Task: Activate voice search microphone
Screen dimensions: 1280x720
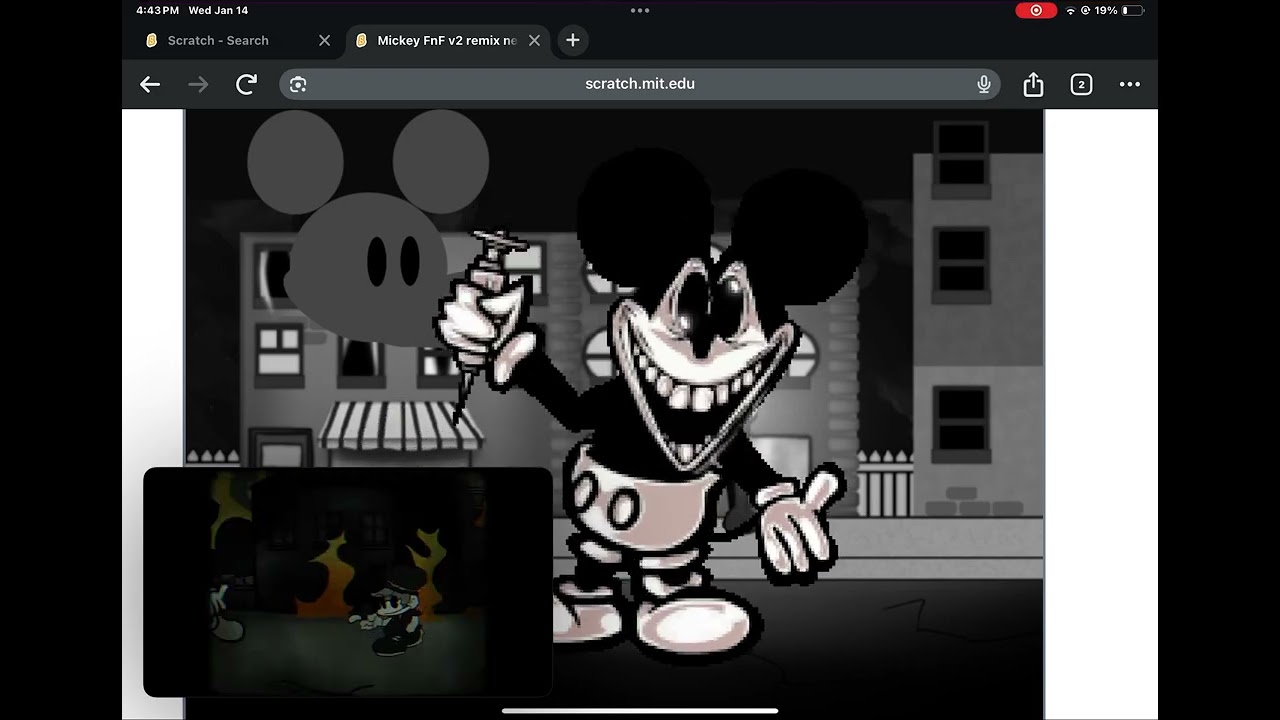Action: 984,85
